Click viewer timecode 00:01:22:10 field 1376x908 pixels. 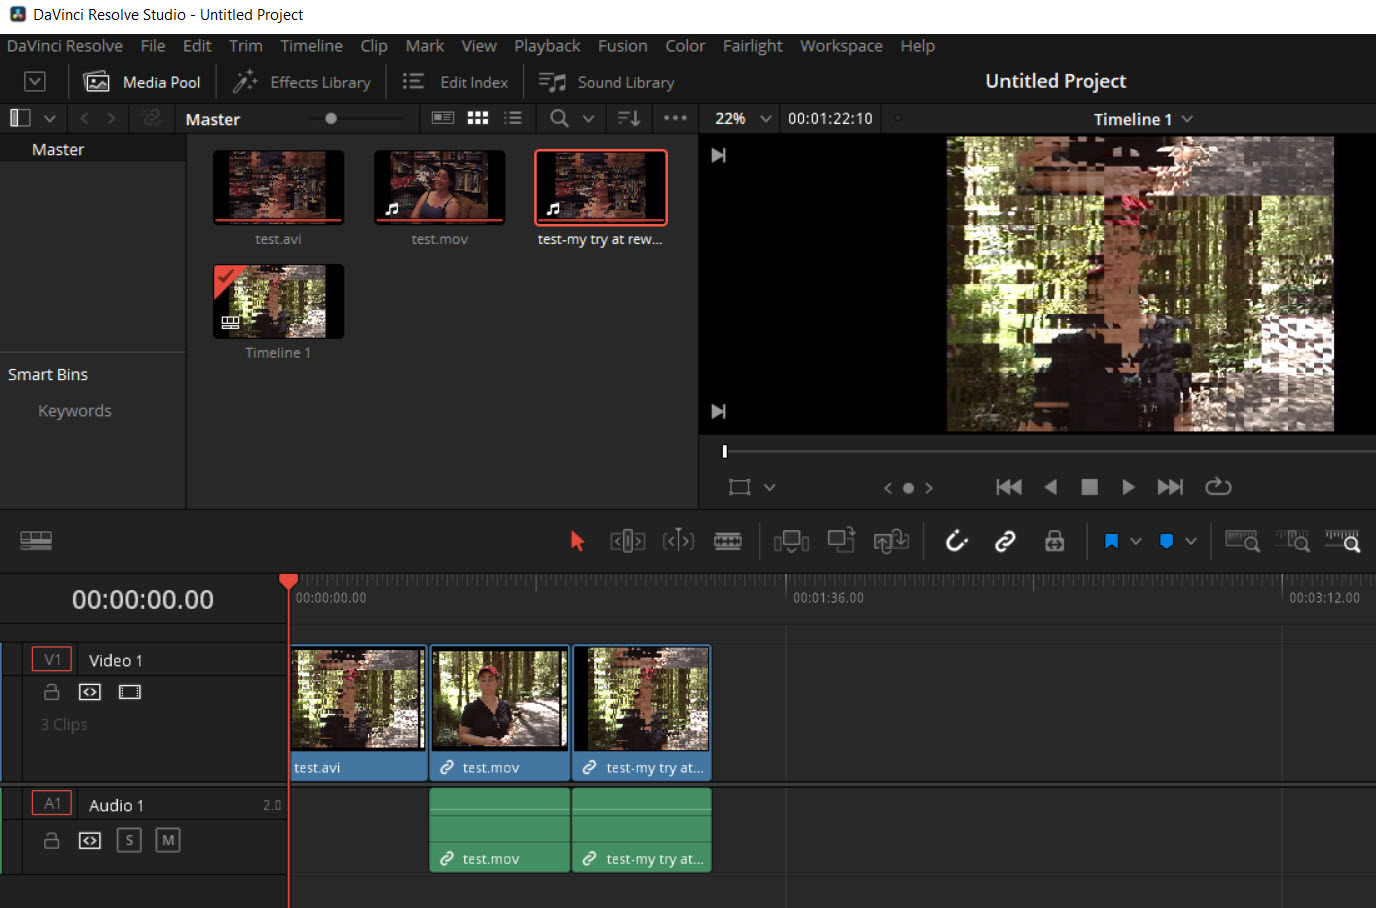(x=830, y=118)
